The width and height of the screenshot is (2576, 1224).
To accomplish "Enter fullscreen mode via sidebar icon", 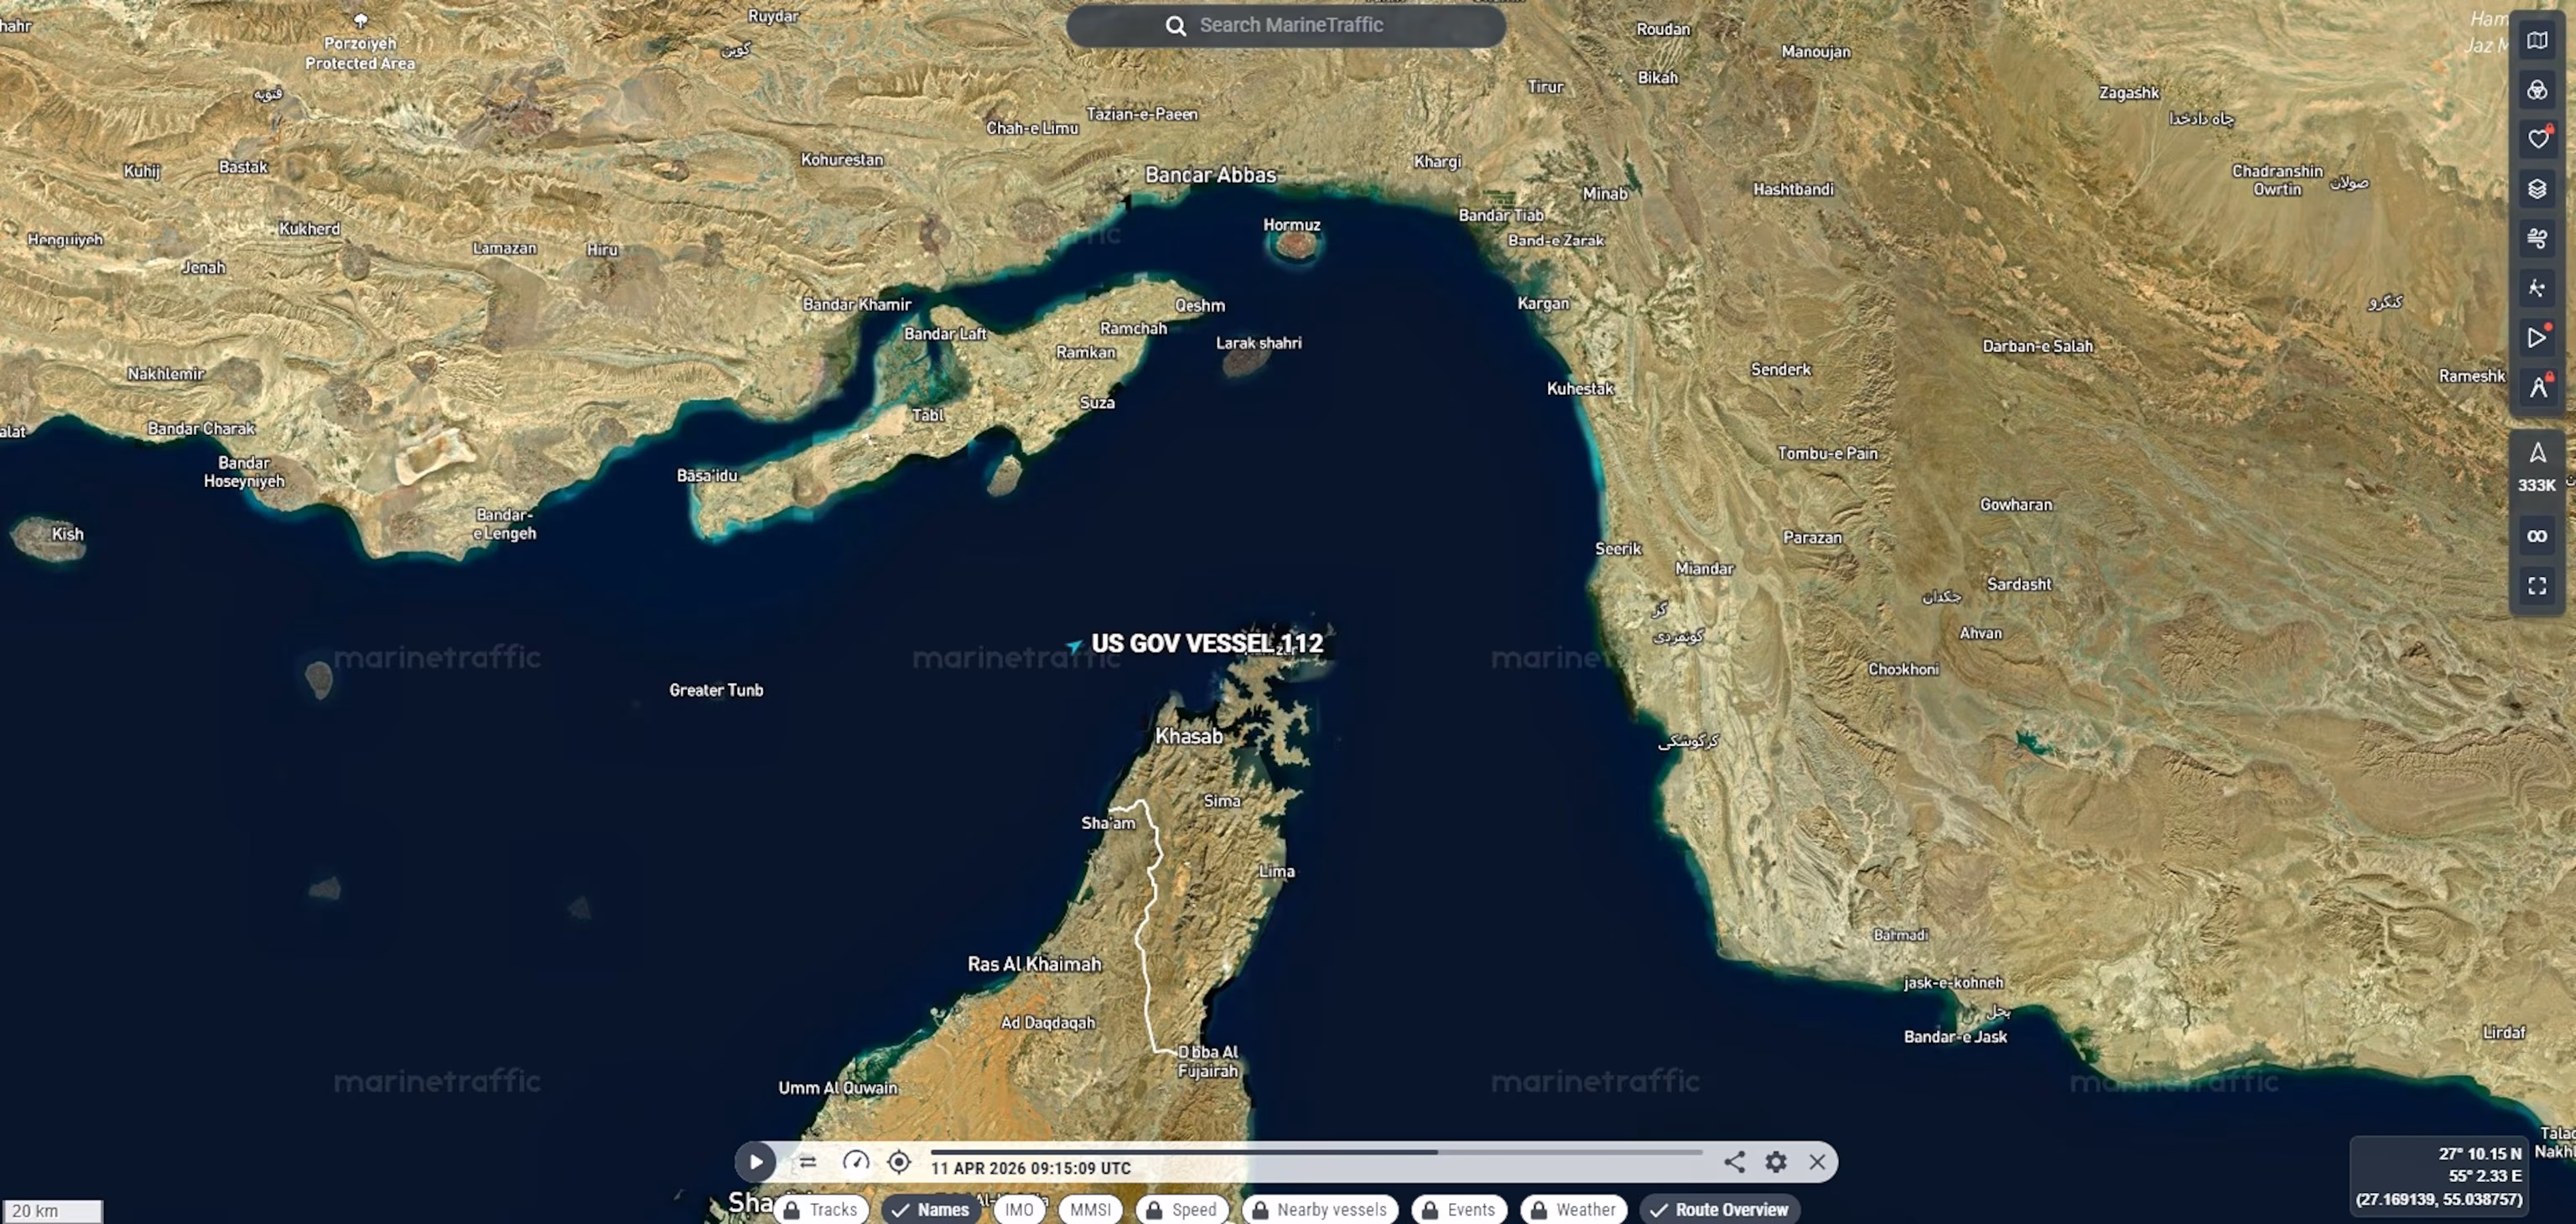I will point(2537,586).
